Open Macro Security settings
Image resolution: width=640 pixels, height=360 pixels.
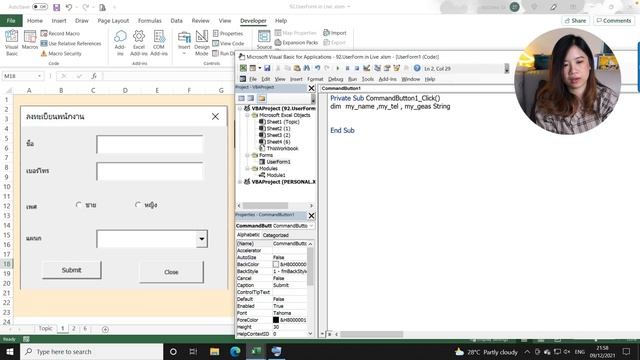(61, 53)
